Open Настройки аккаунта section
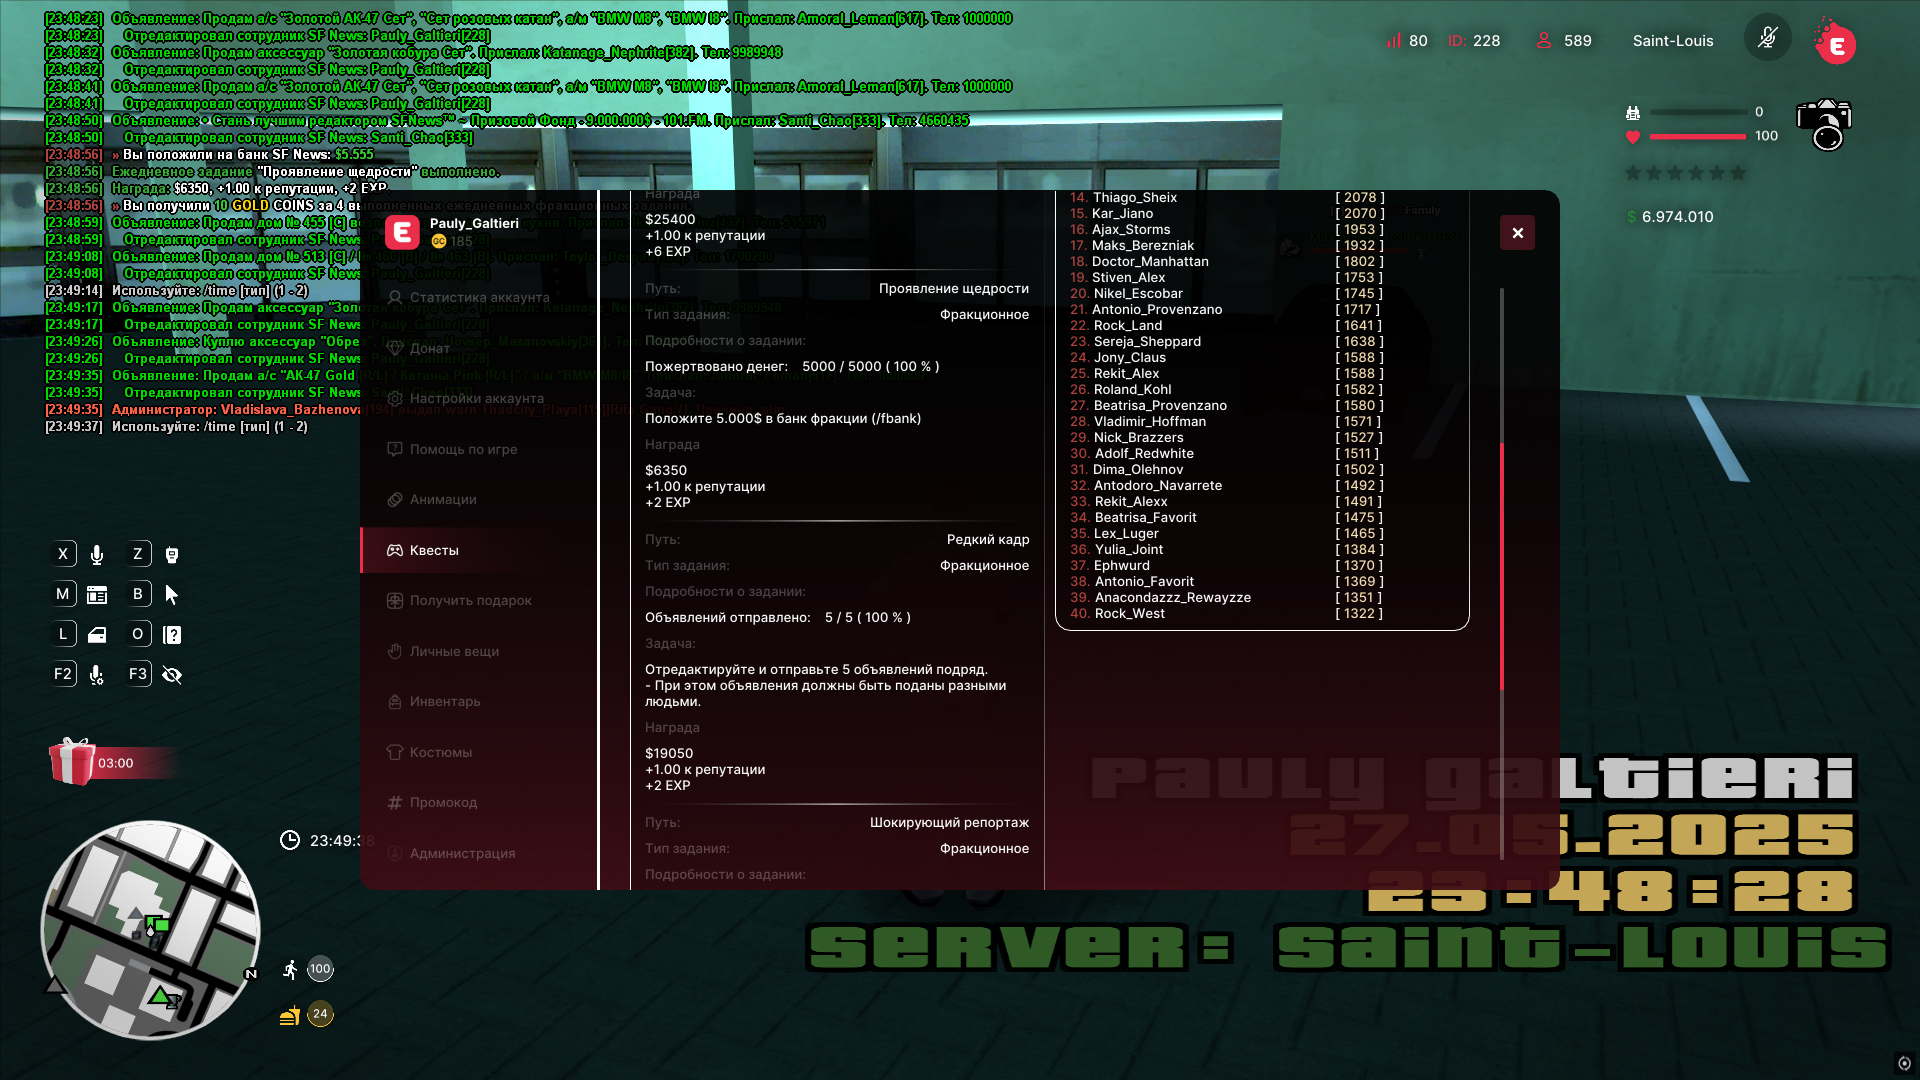Screen dimensions: 1920x1080 coord(479,398)
